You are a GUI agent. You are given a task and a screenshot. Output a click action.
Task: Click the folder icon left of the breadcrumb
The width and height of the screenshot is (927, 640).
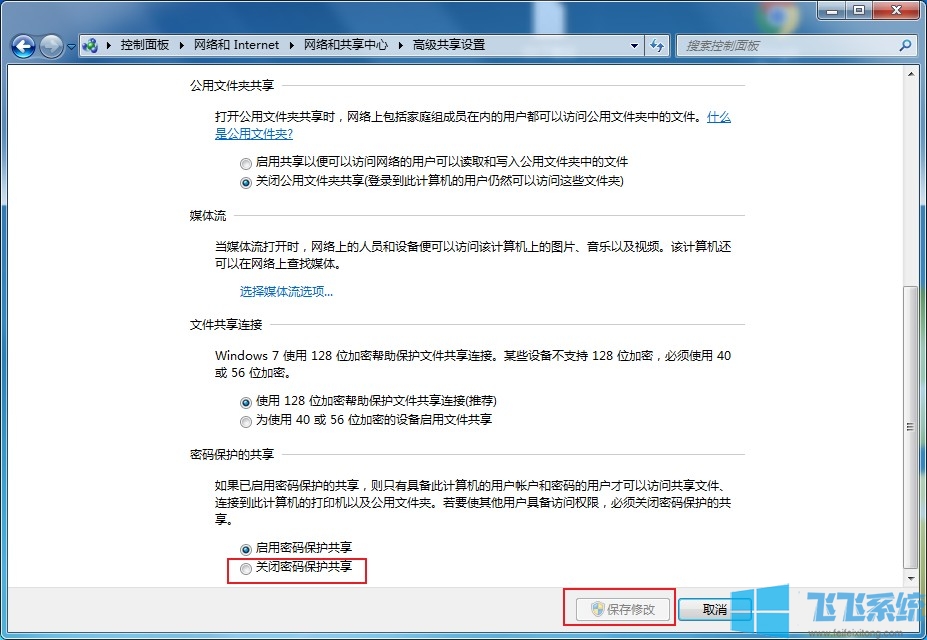click(90, 45)
